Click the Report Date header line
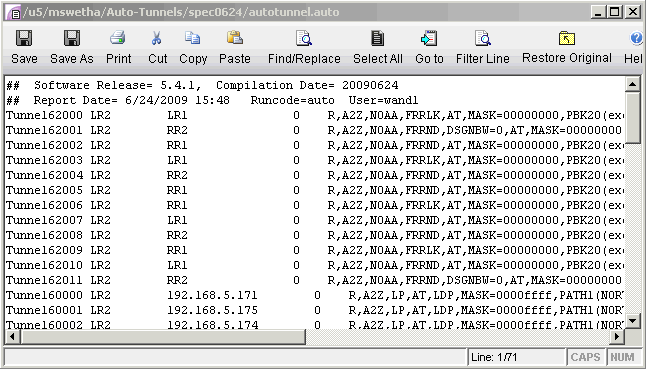This screenshot has width=646, height=369. pyautogui.click(x=212, y=100)
